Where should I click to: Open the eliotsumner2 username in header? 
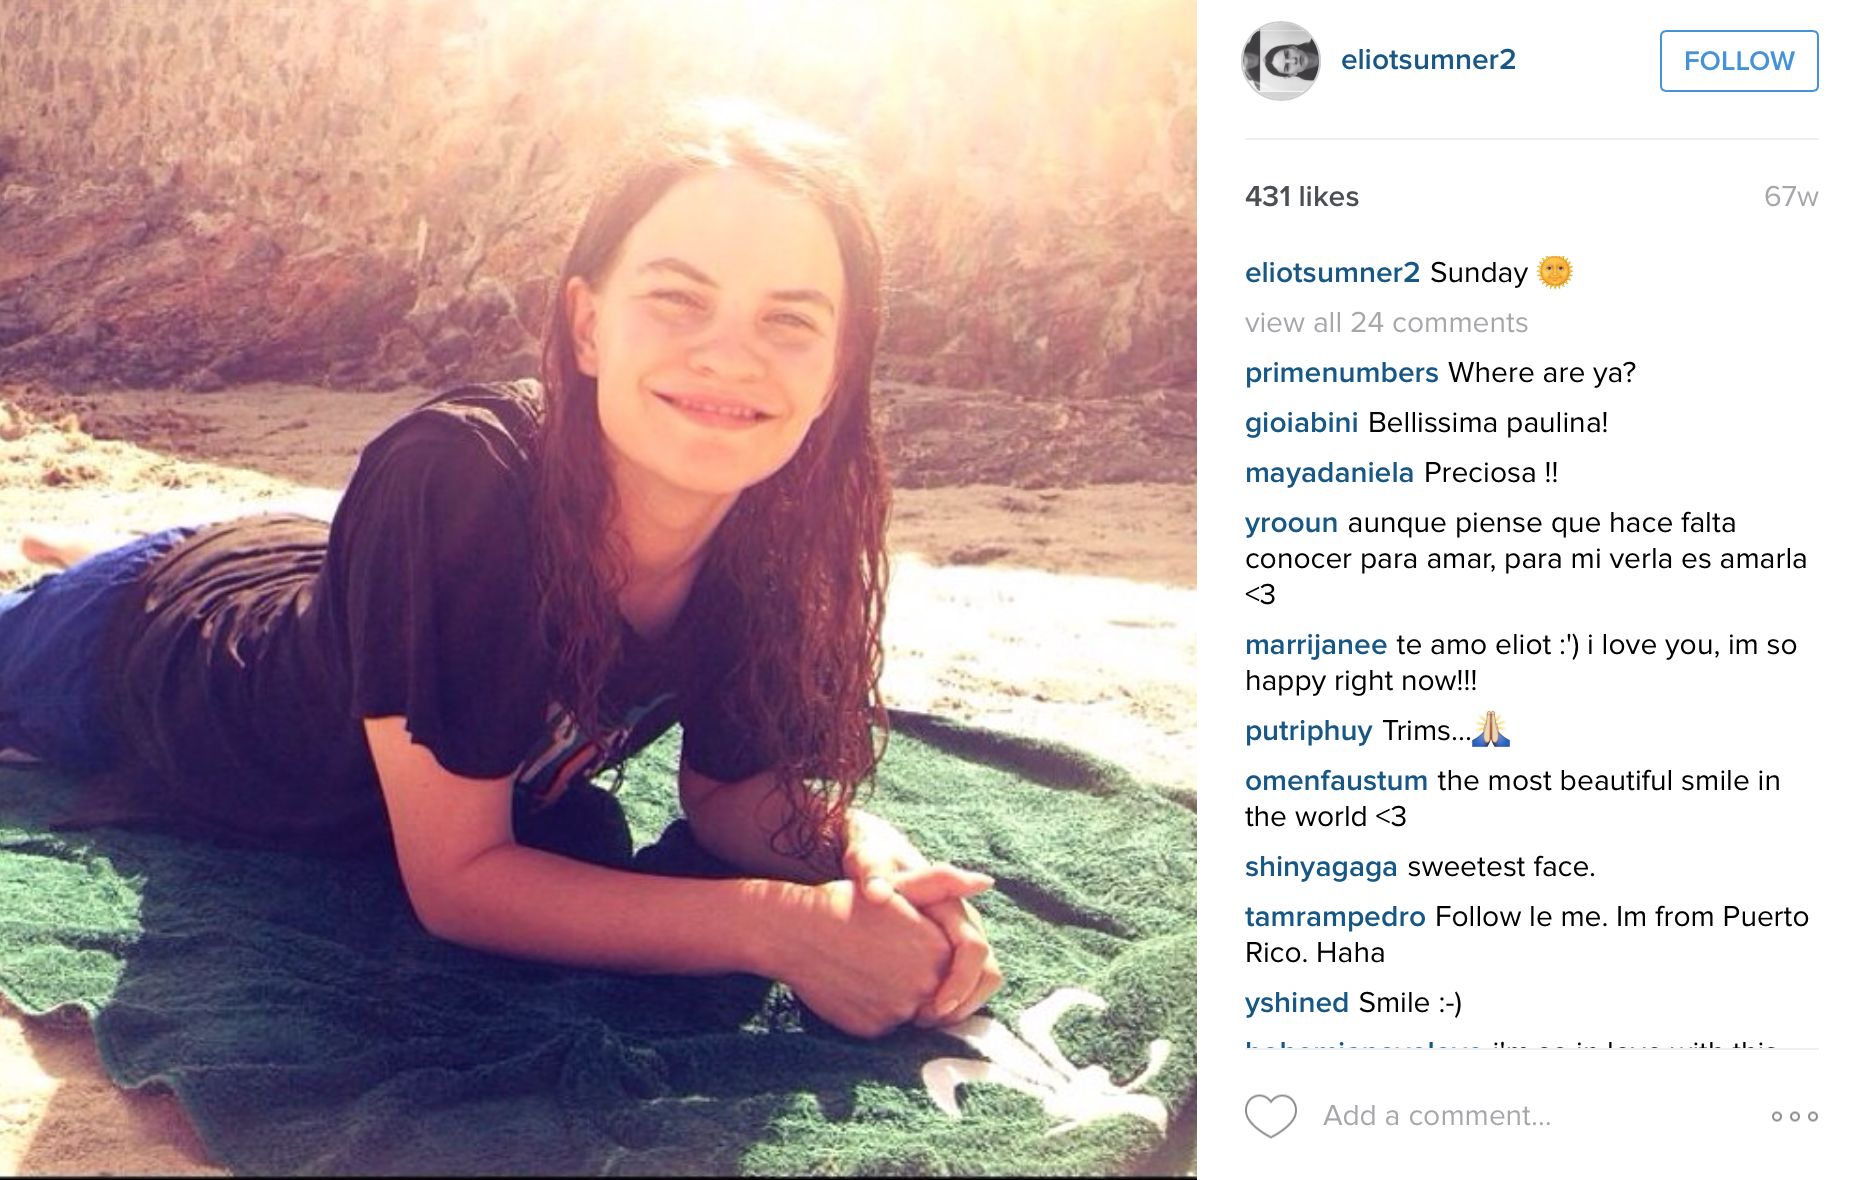pyautogui.click(x=1428, y=60)
